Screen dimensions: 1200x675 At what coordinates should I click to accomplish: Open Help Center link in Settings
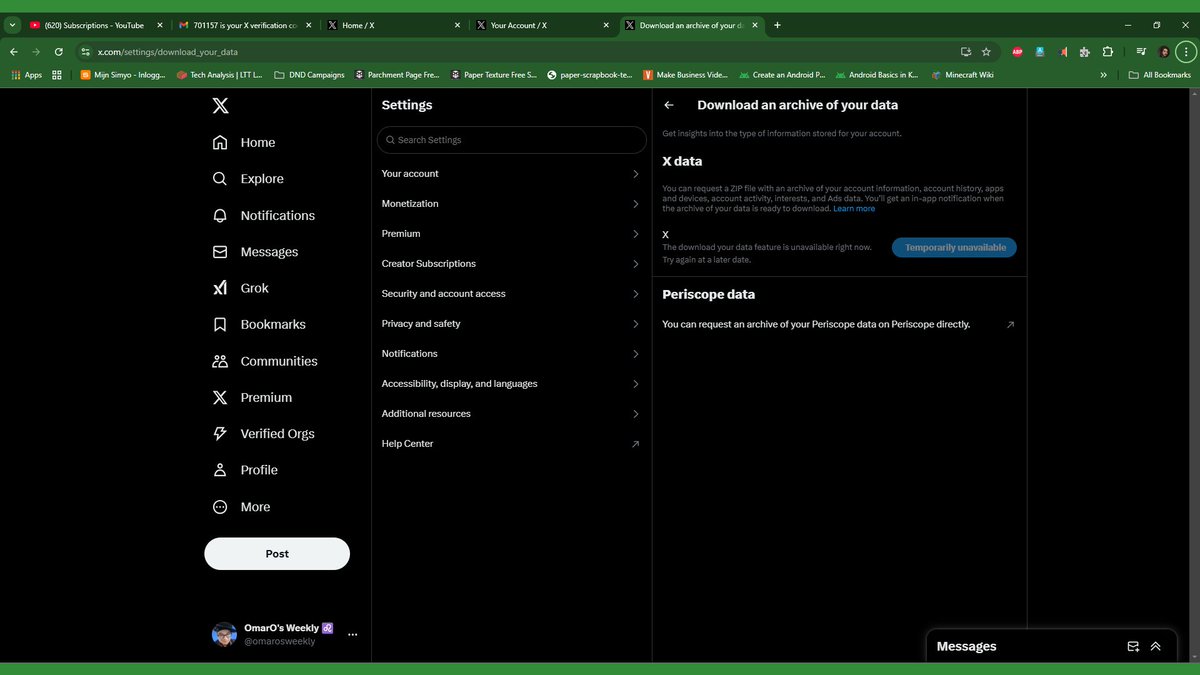511,444
